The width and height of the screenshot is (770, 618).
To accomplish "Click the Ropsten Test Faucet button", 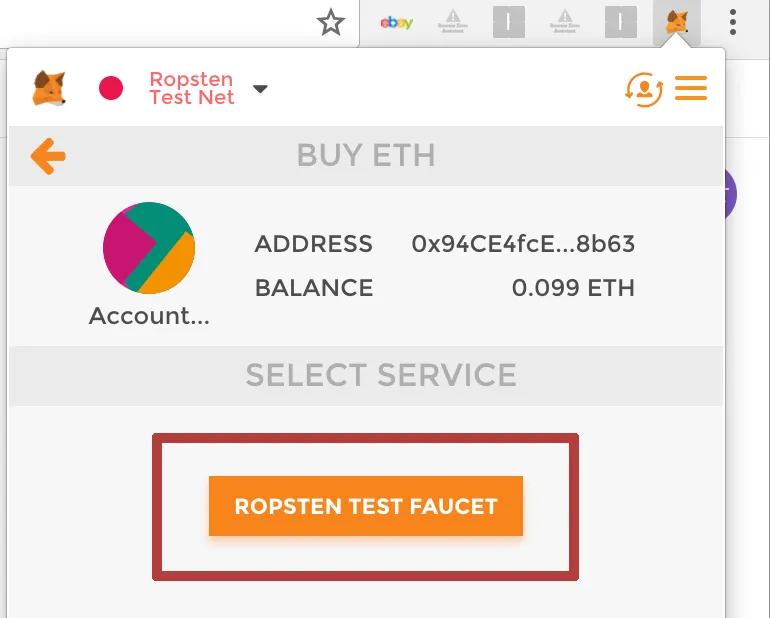I will click(x=366, y=506).
